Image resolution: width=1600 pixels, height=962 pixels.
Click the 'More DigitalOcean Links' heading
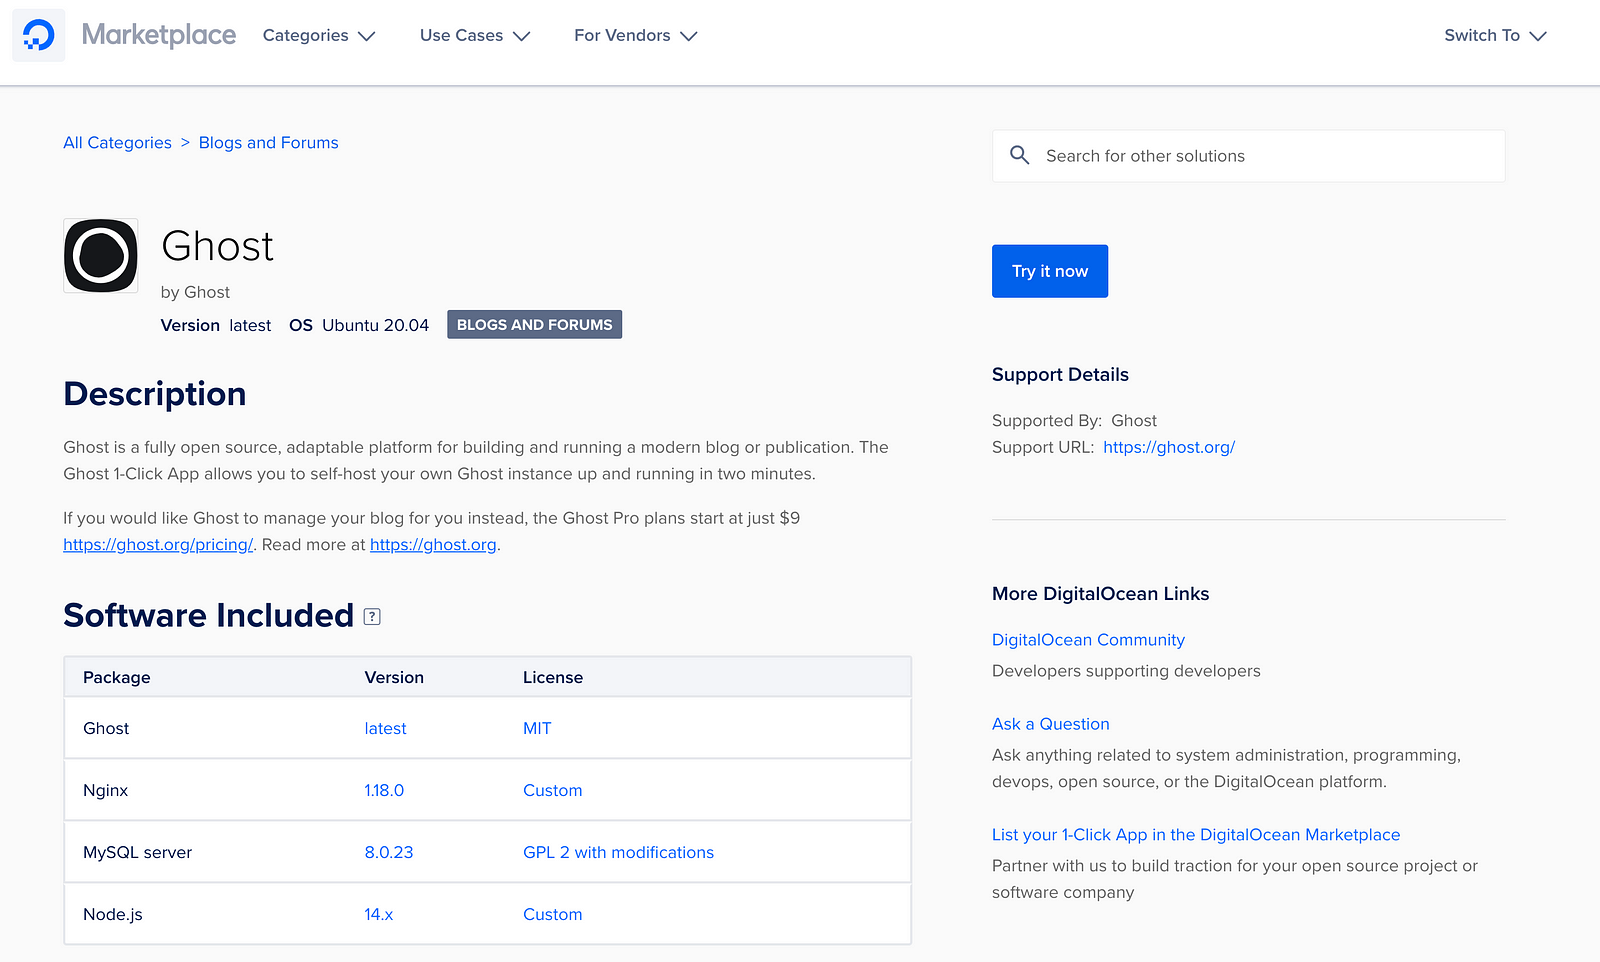(1100, 594)
